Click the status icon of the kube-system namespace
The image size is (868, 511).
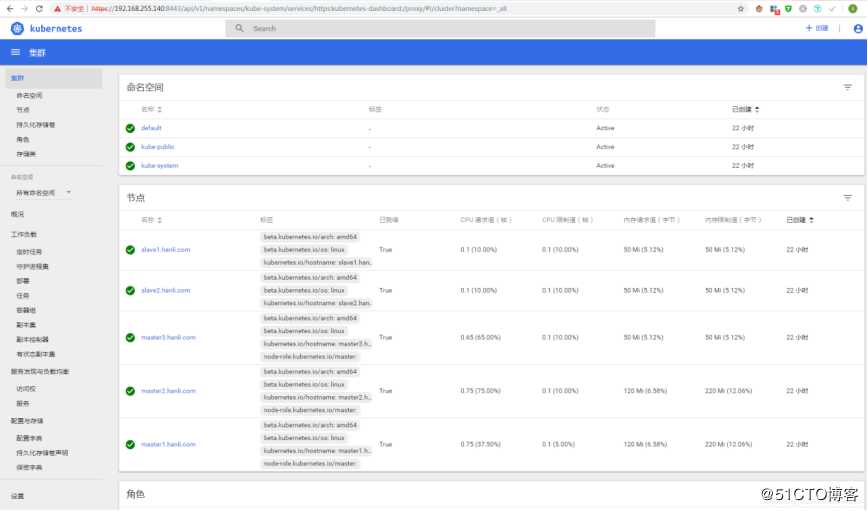130,166
